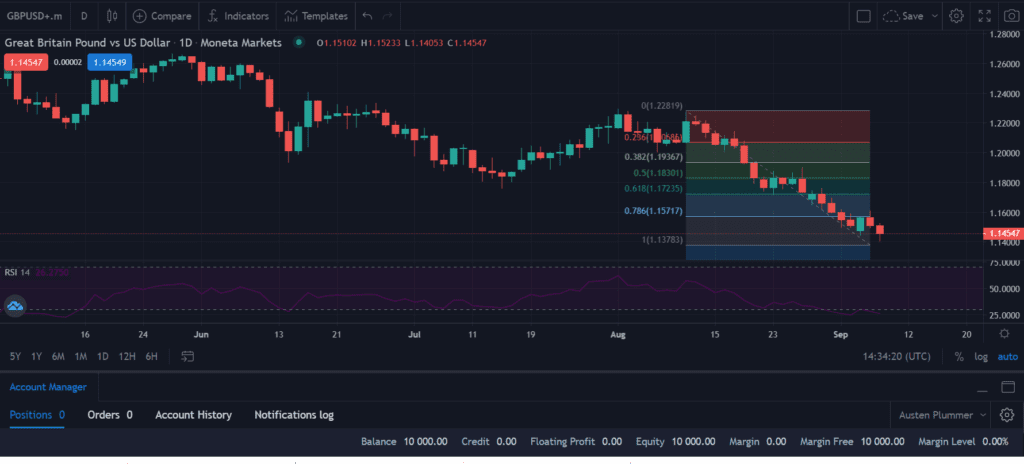Switch to the Orders tab

110,415
